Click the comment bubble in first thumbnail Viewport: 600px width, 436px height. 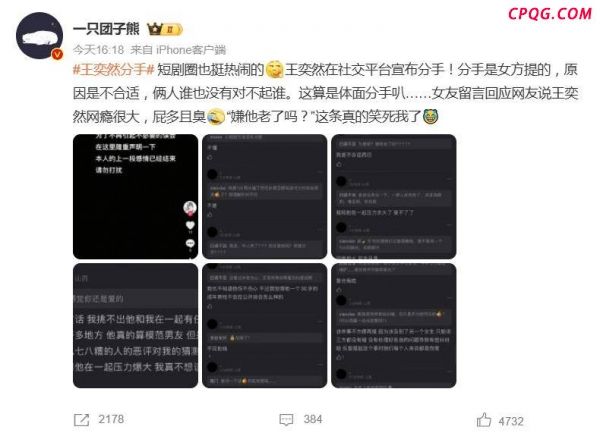click(190, 243)
